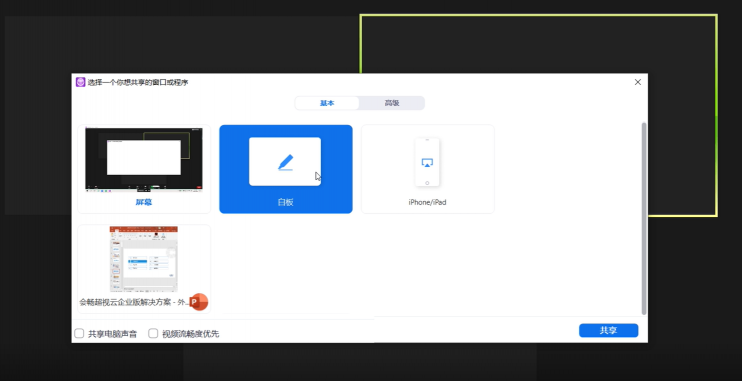Switch to the 高级 tab
Screen dimensions: 742x381
(392, 103)
